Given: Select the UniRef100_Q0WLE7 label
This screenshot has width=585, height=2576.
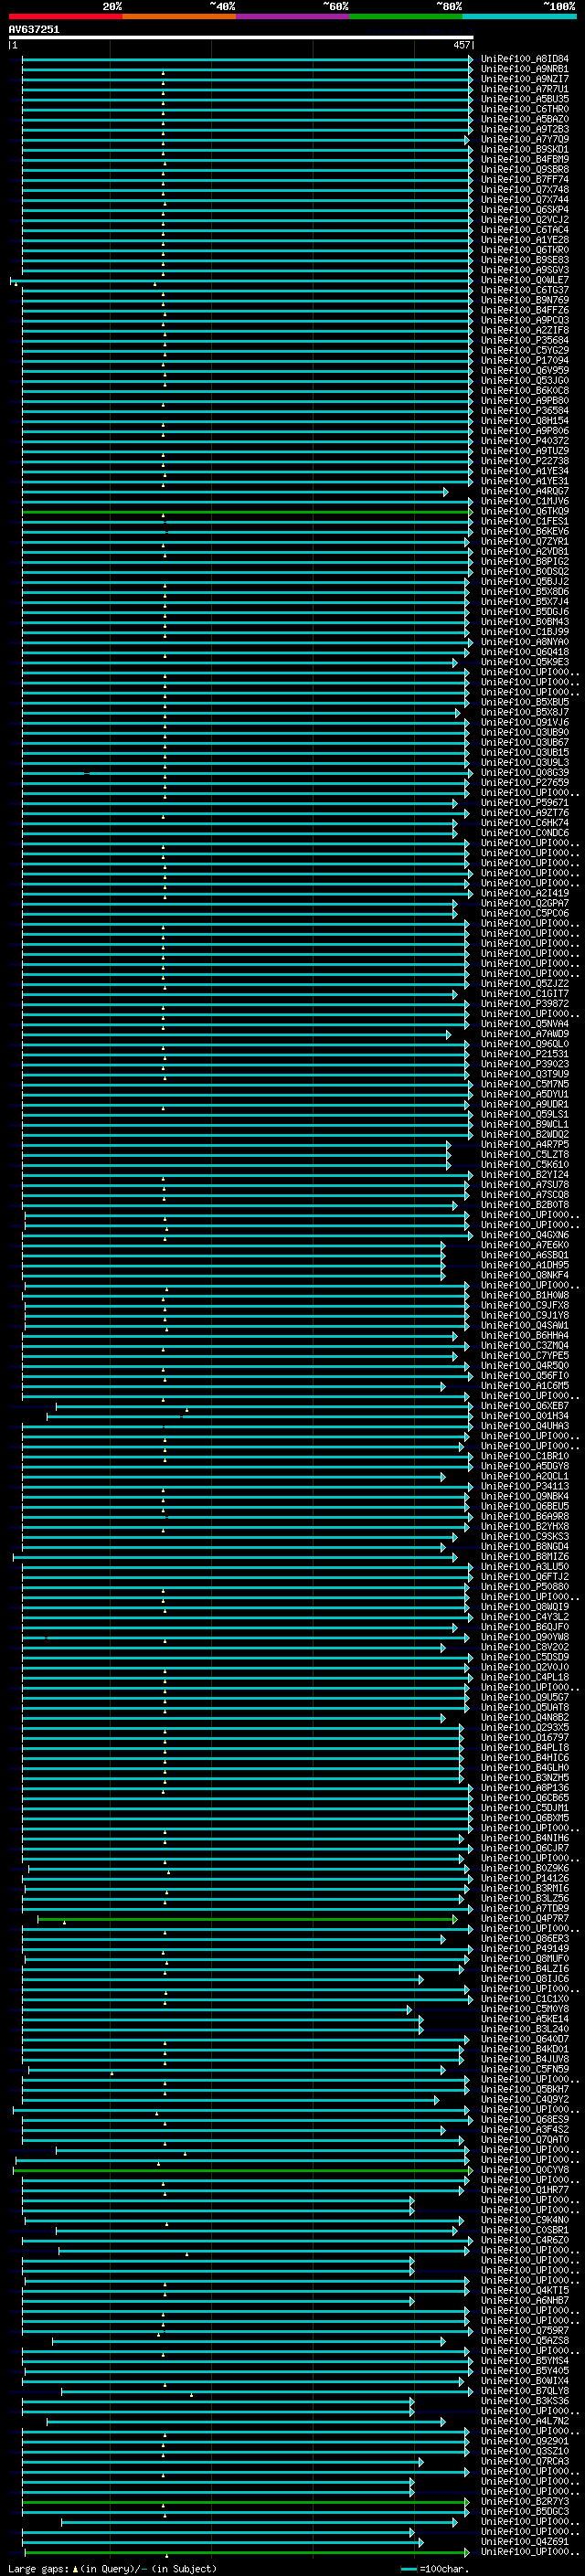Looking at the screenshot, I should point(524,280).
